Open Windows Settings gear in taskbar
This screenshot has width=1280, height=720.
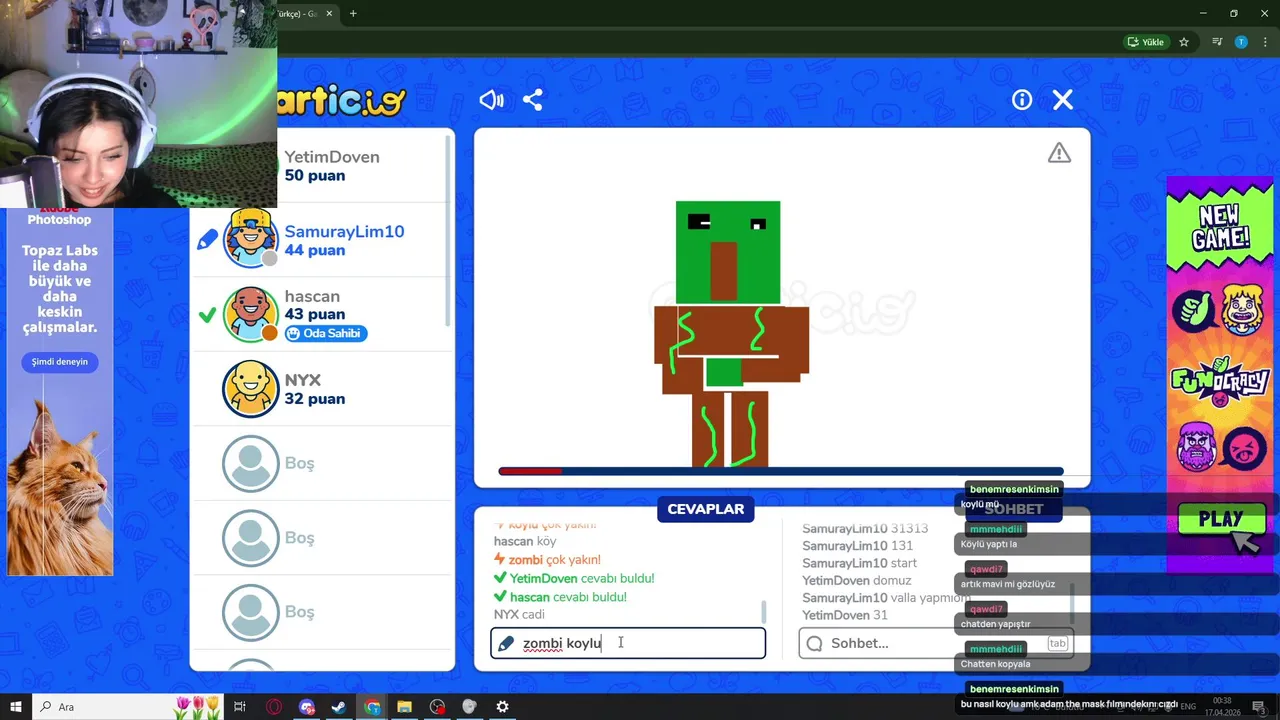click(x=502, y=707)
